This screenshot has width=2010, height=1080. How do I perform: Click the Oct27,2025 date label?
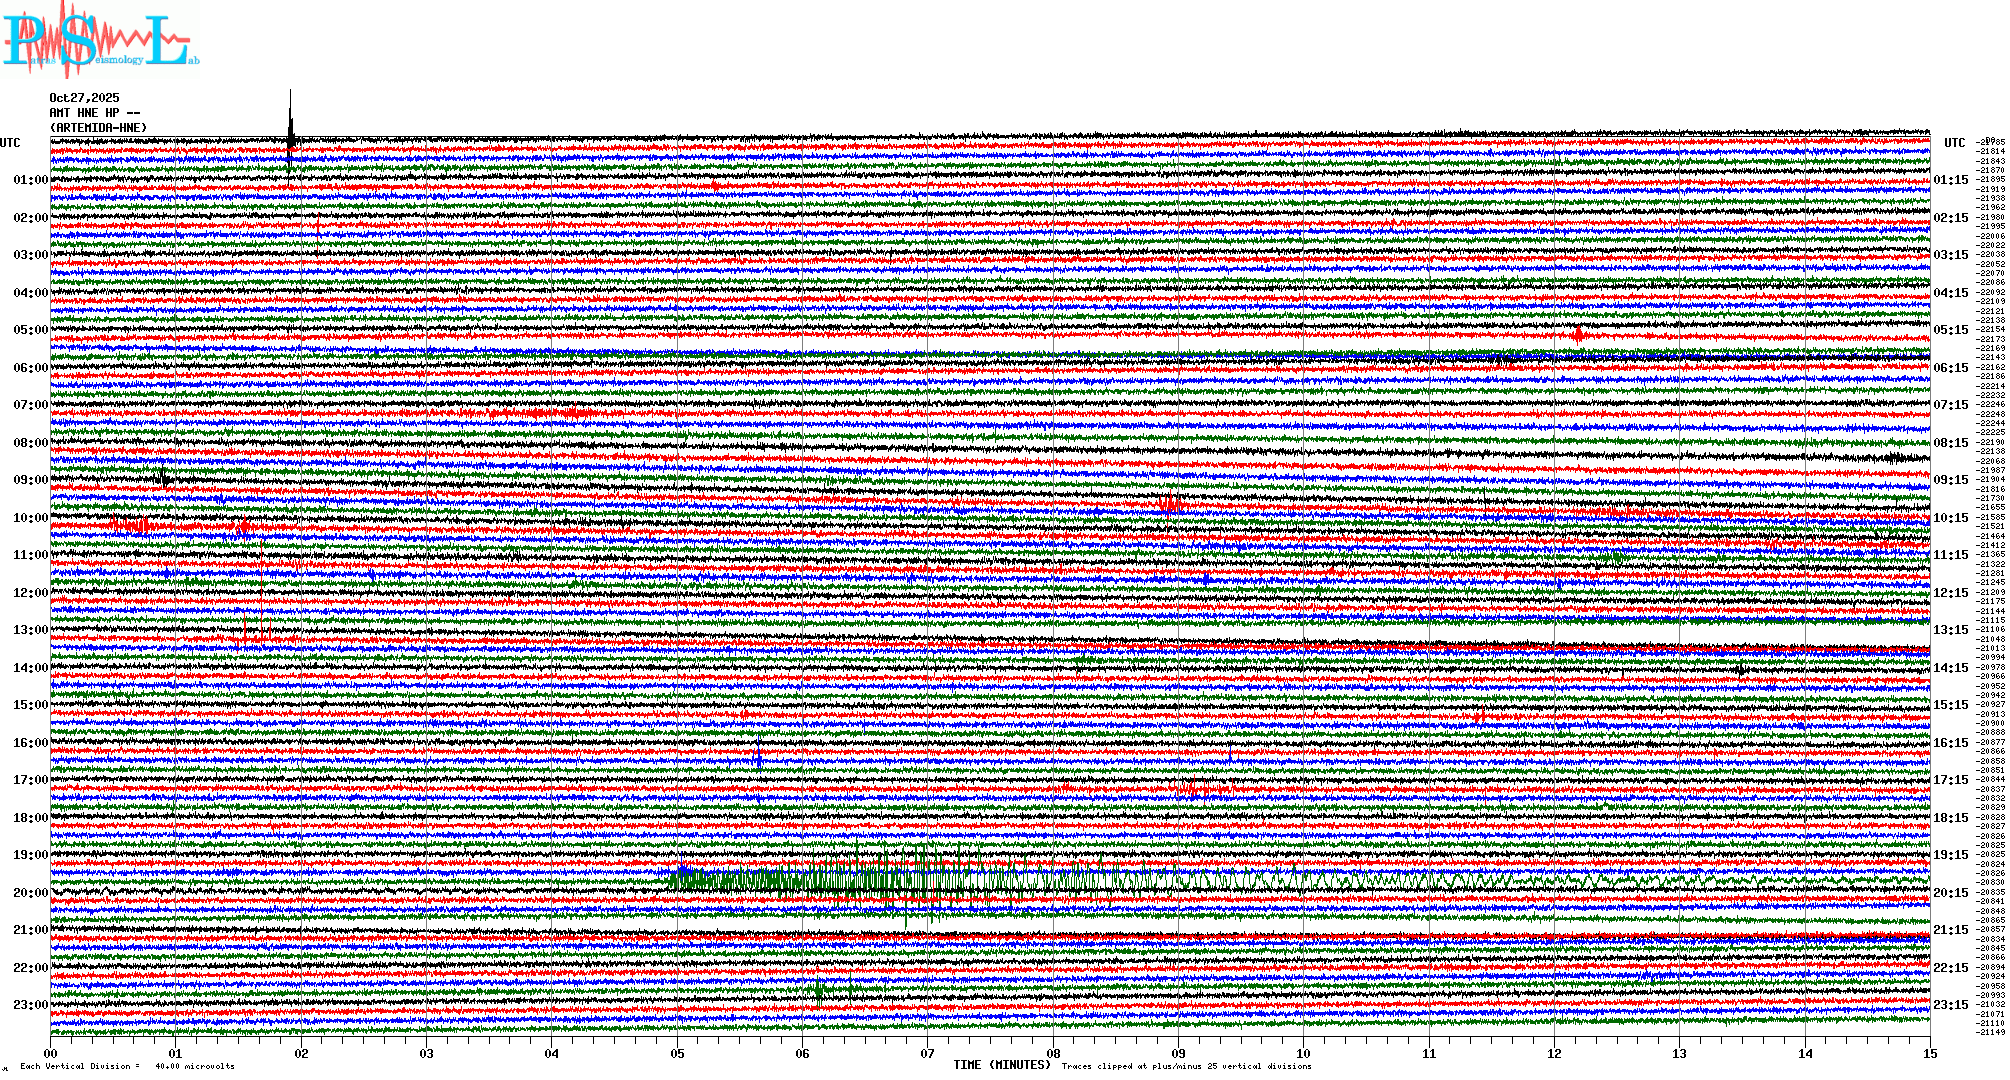click(84, 98)
